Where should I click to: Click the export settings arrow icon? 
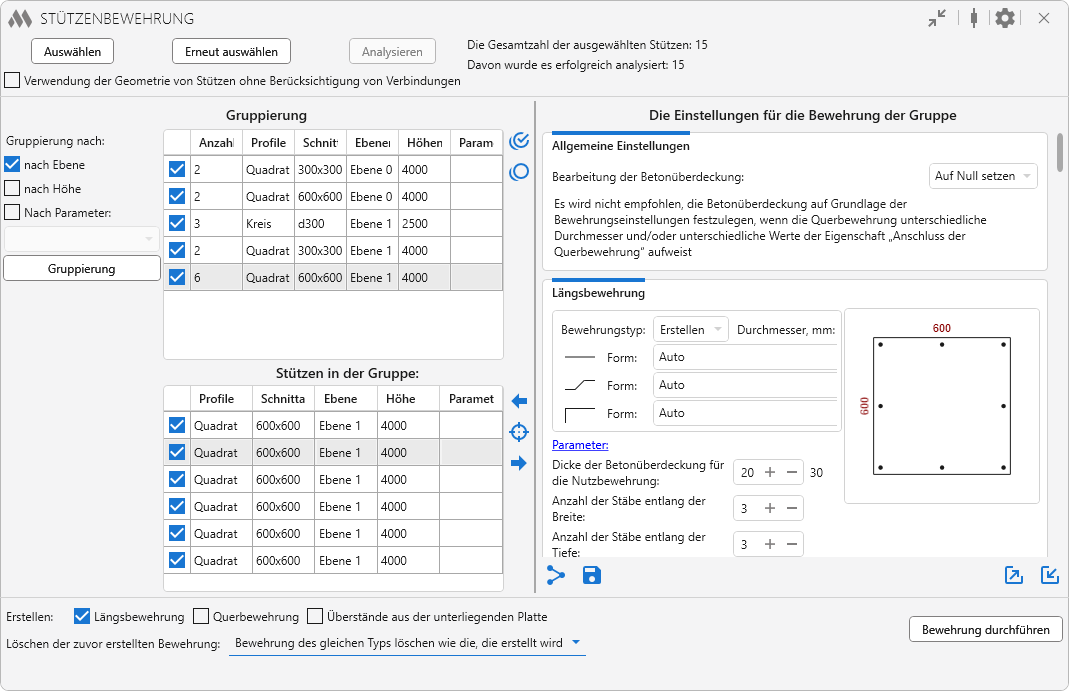(1014, 575)
